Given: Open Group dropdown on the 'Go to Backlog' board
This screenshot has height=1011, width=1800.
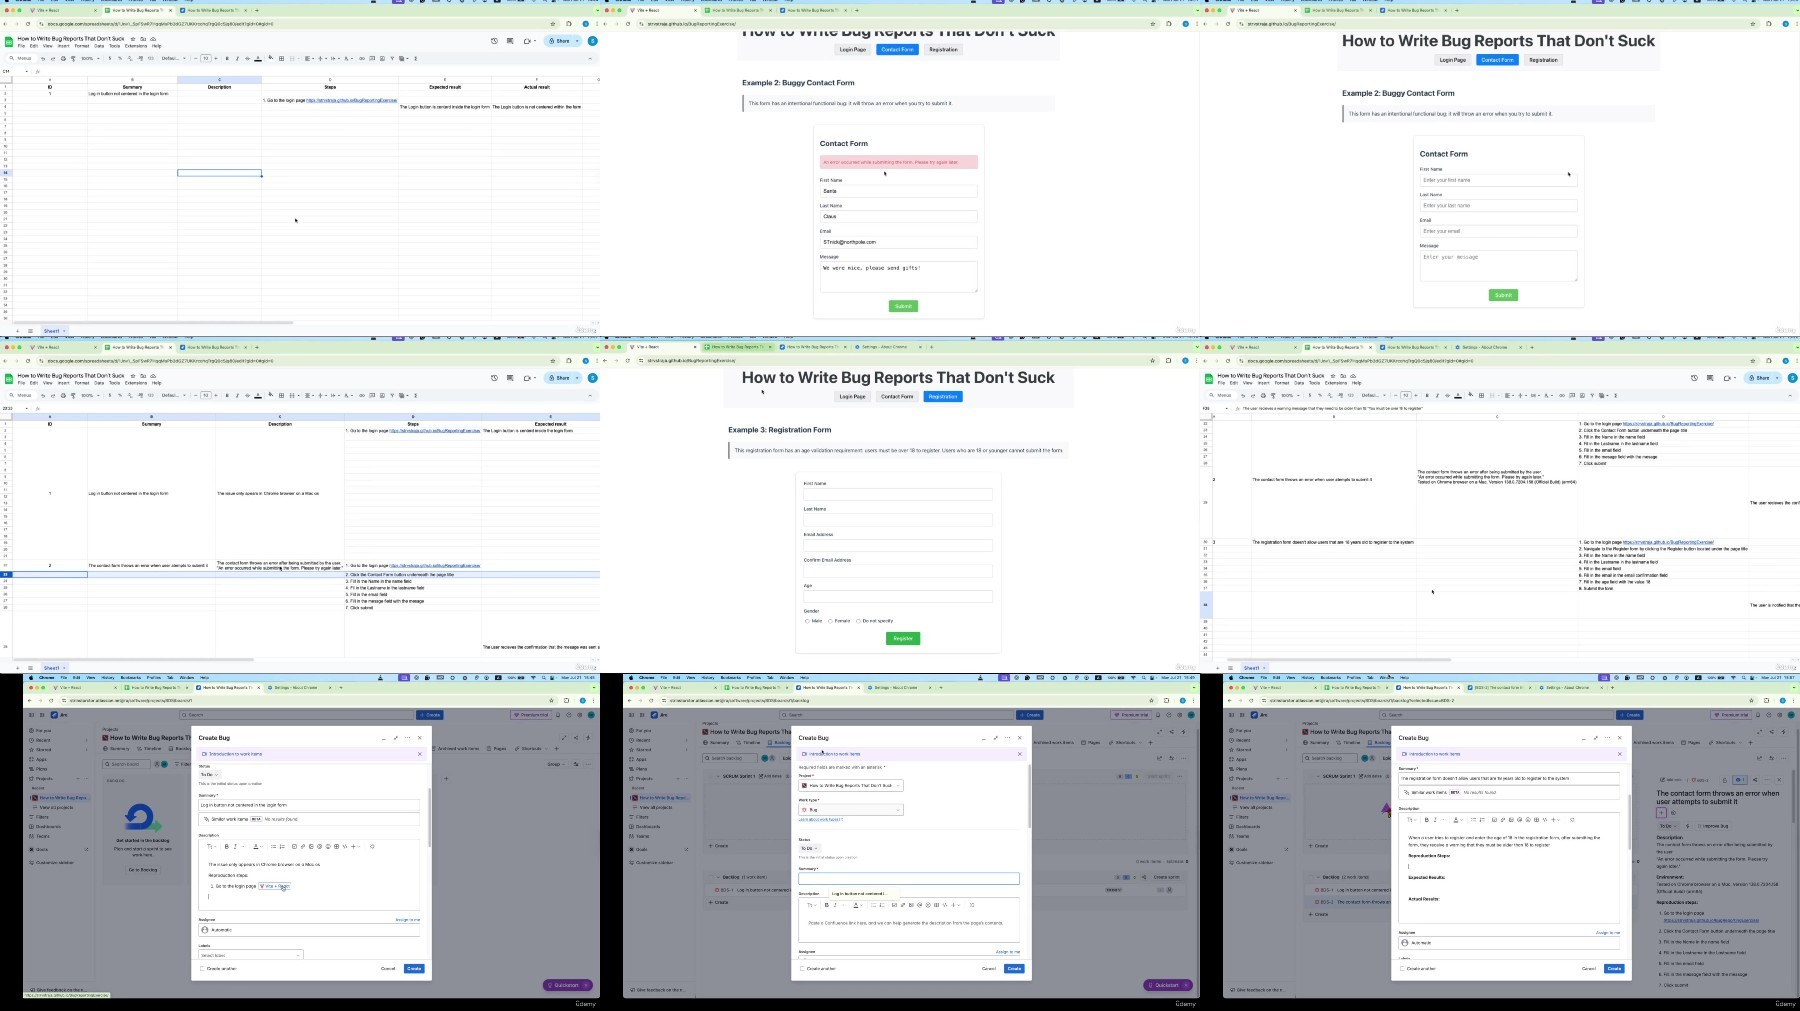Looking at the screenshot, I should coord(555,764).
